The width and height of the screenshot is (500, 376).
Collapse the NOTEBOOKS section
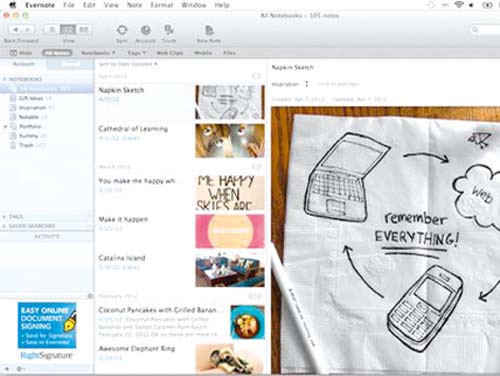tap(4, 79)
